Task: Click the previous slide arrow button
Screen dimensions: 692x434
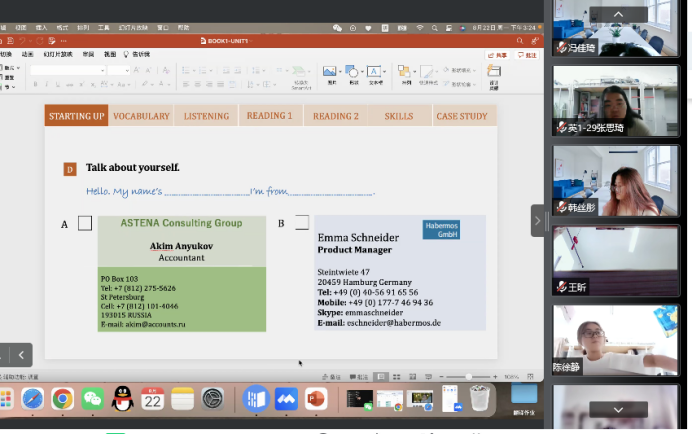Action: pos(22,354)
